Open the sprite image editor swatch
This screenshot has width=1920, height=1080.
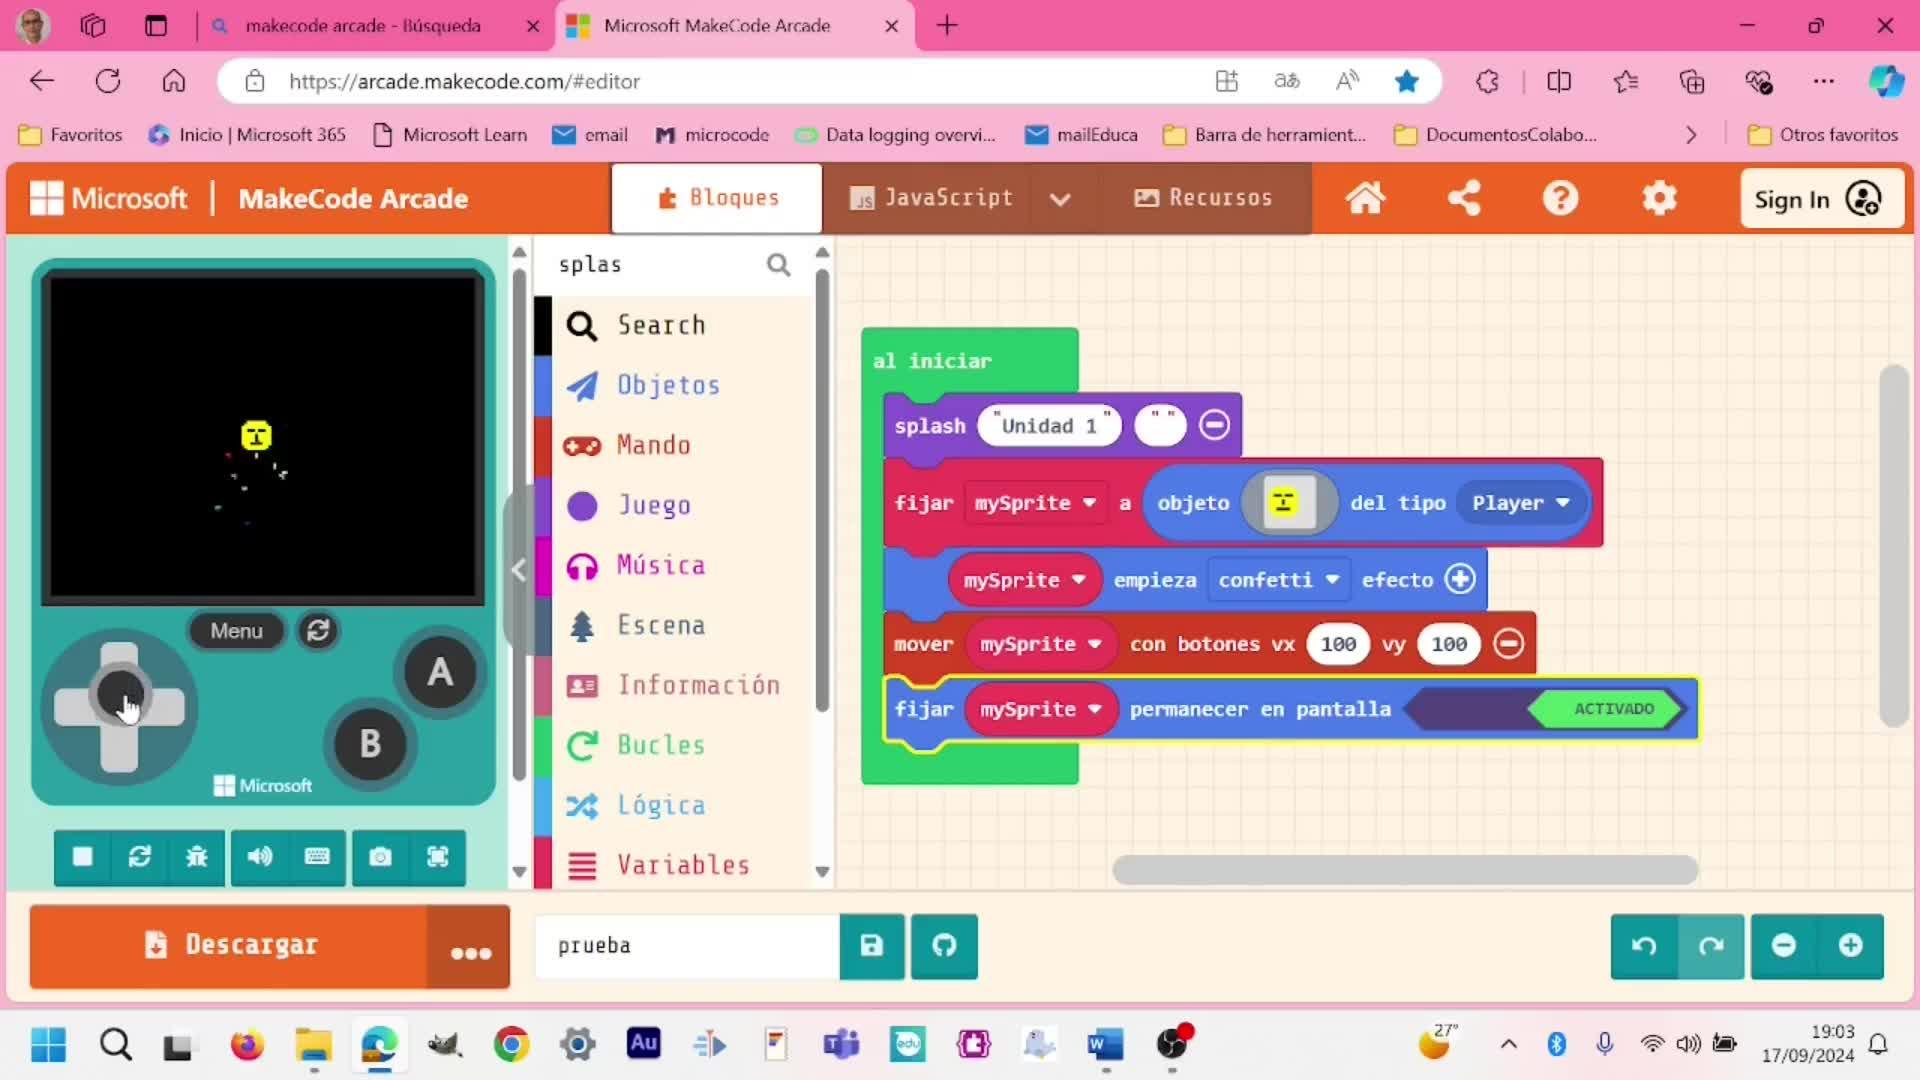1284,503
